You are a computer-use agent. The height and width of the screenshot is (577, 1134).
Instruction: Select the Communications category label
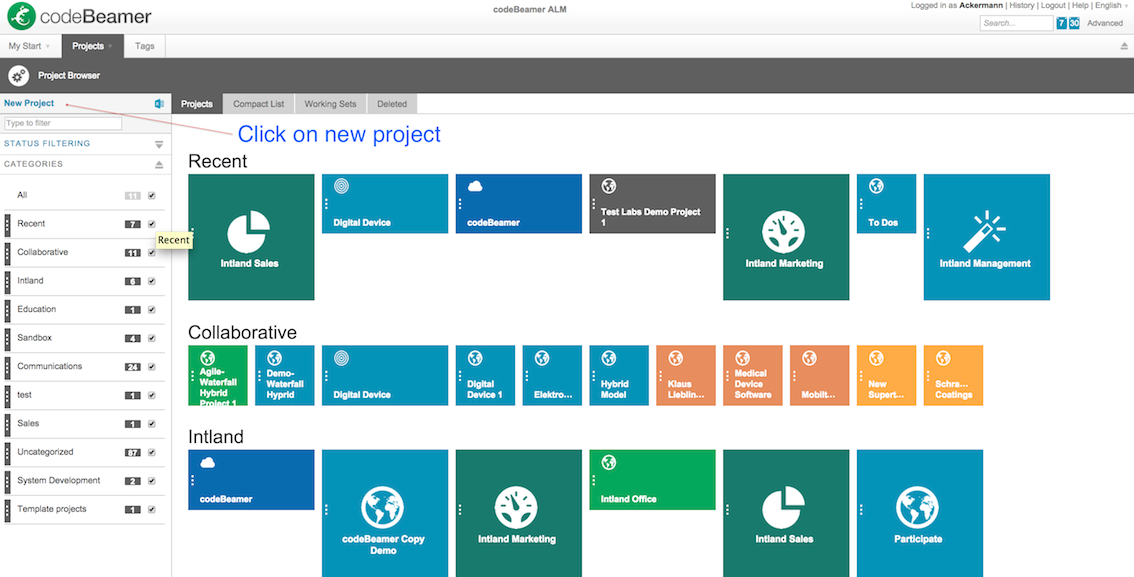point(50,367)
